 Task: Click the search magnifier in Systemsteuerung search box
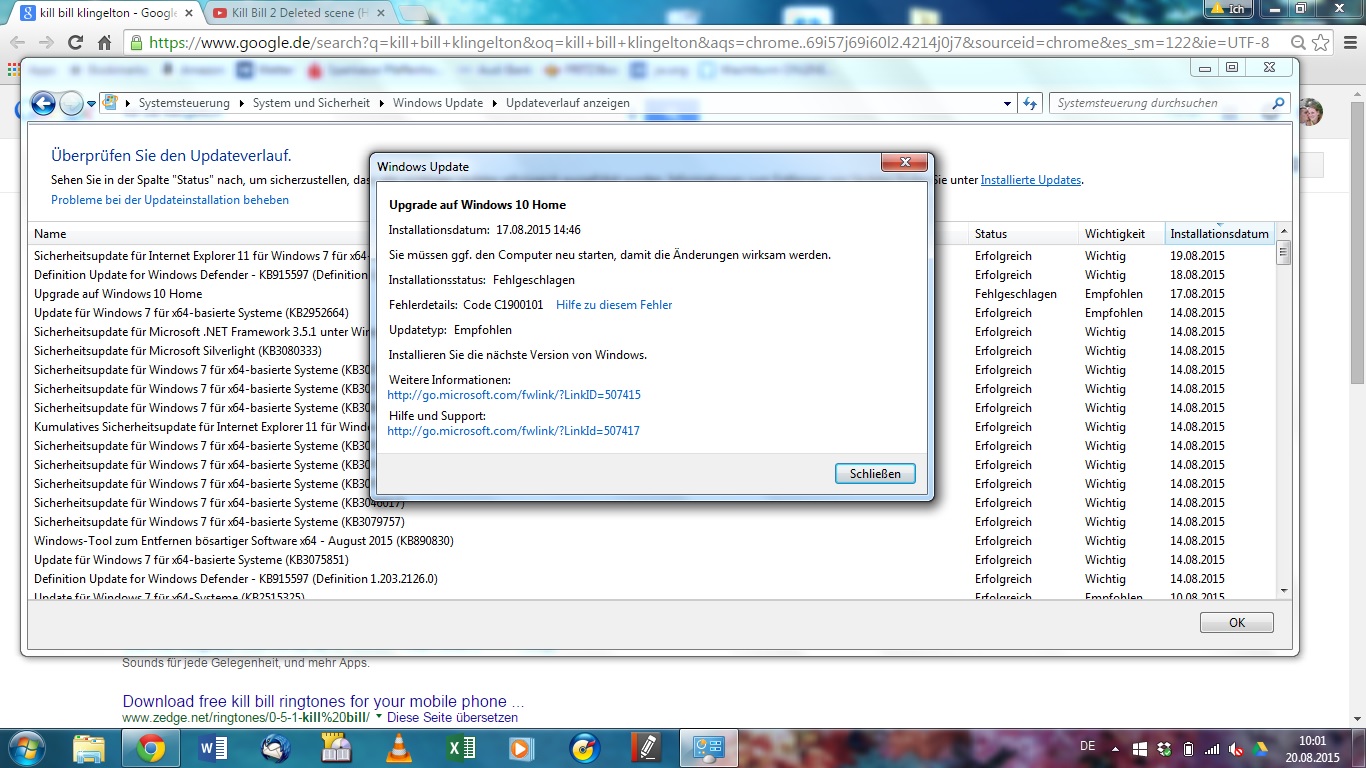tap(1278, 103)
